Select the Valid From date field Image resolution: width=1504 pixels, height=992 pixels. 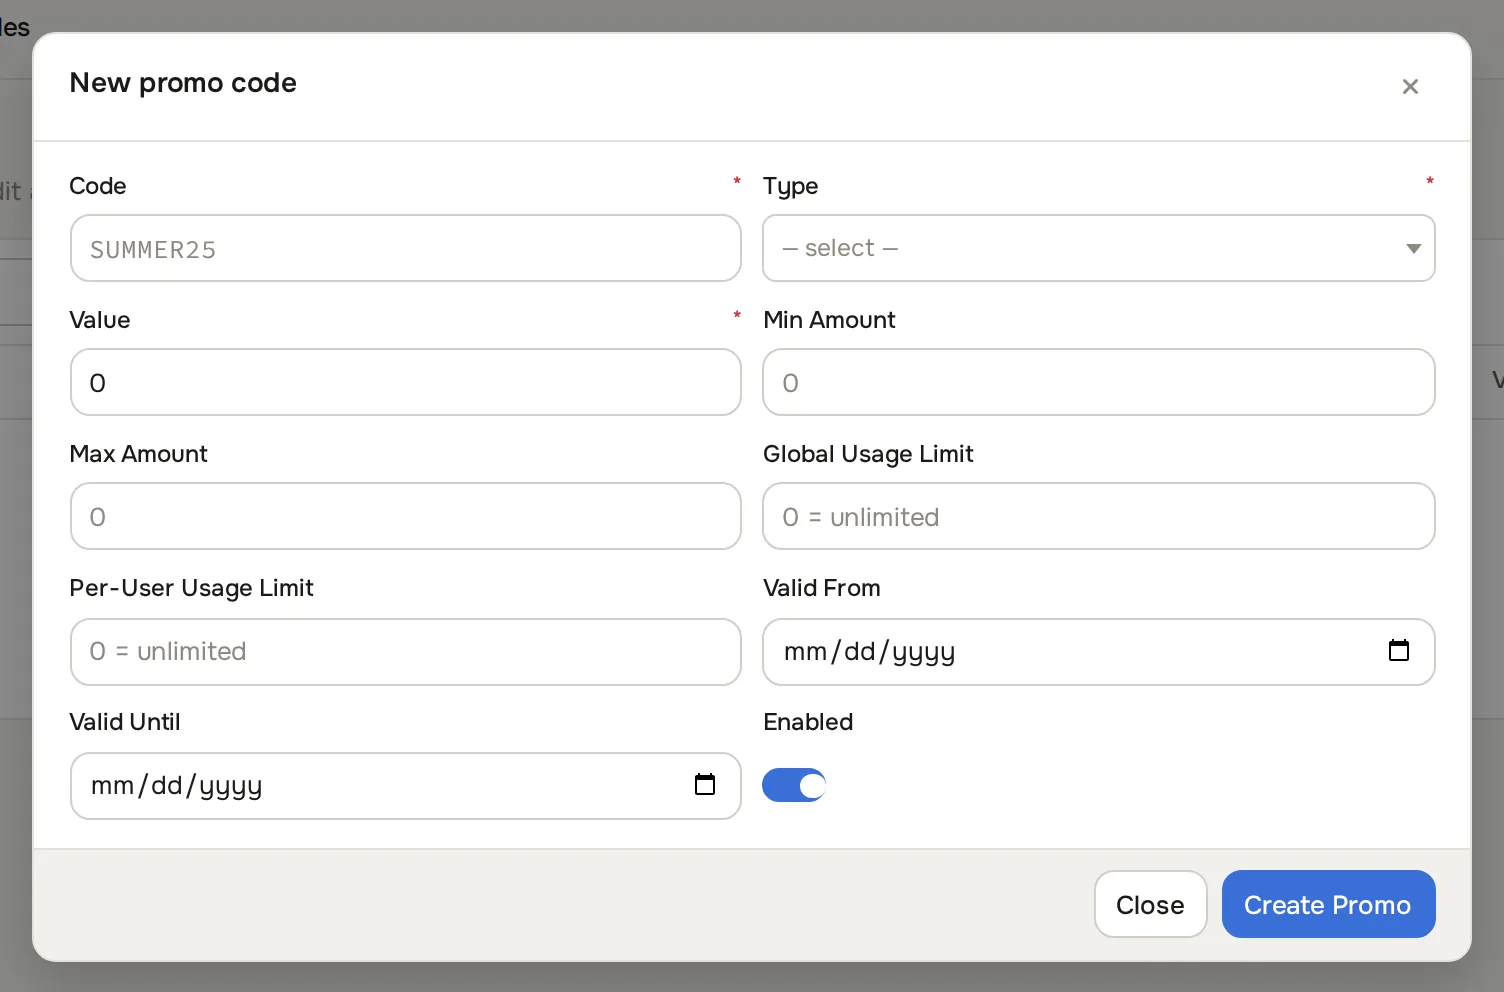(x=1099, y=652)
